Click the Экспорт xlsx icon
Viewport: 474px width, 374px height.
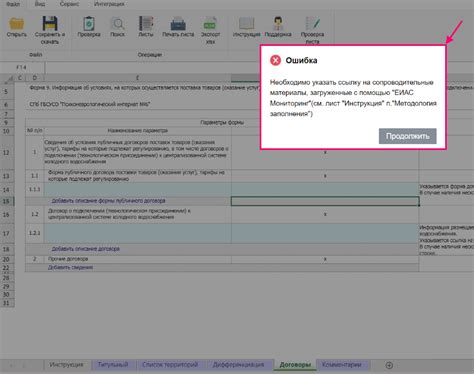[210, 24]
